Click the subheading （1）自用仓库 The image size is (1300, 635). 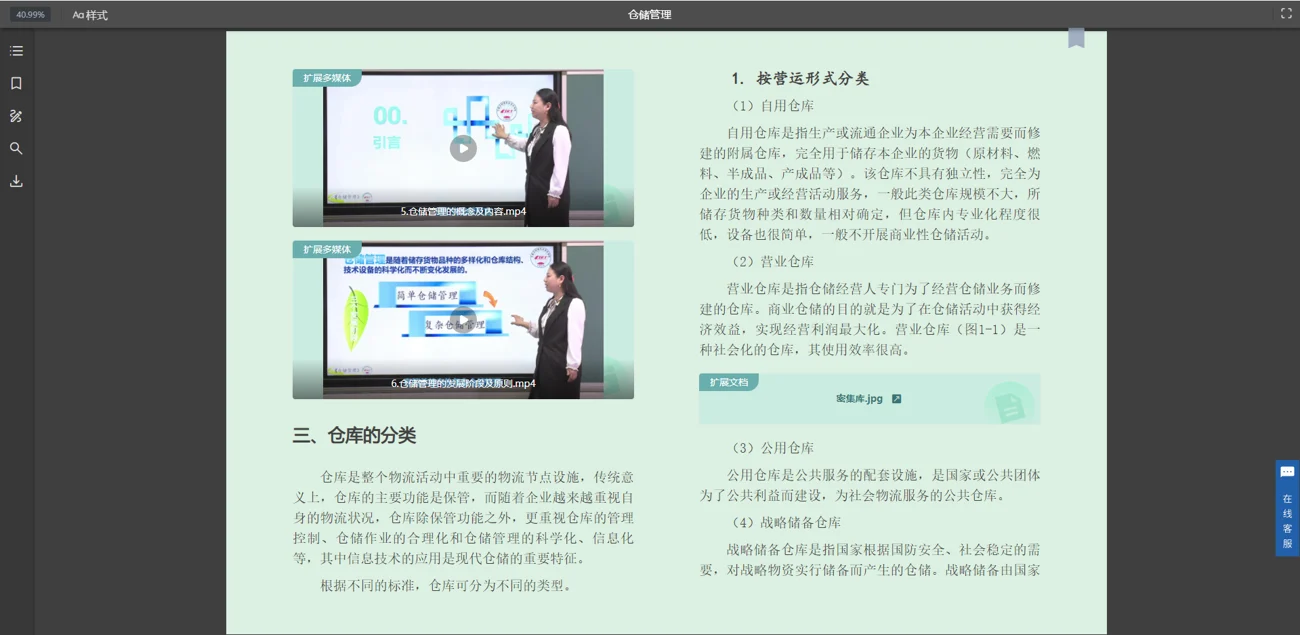point(773,106)
